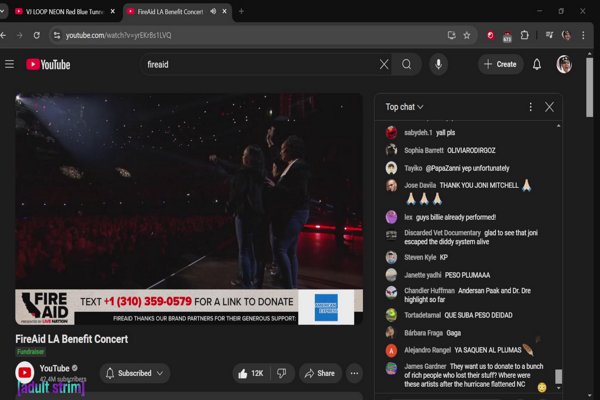The image size is (600, 400).
Task: Close the live chat panel
Action: pos(549,107)
